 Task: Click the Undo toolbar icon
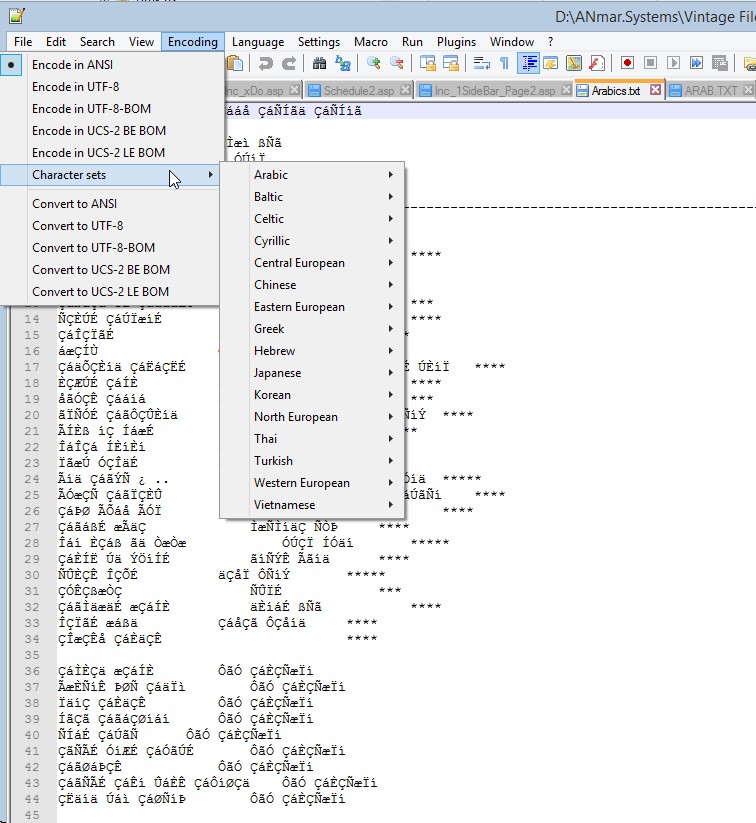pyautogui.click(x=266, y=63)
